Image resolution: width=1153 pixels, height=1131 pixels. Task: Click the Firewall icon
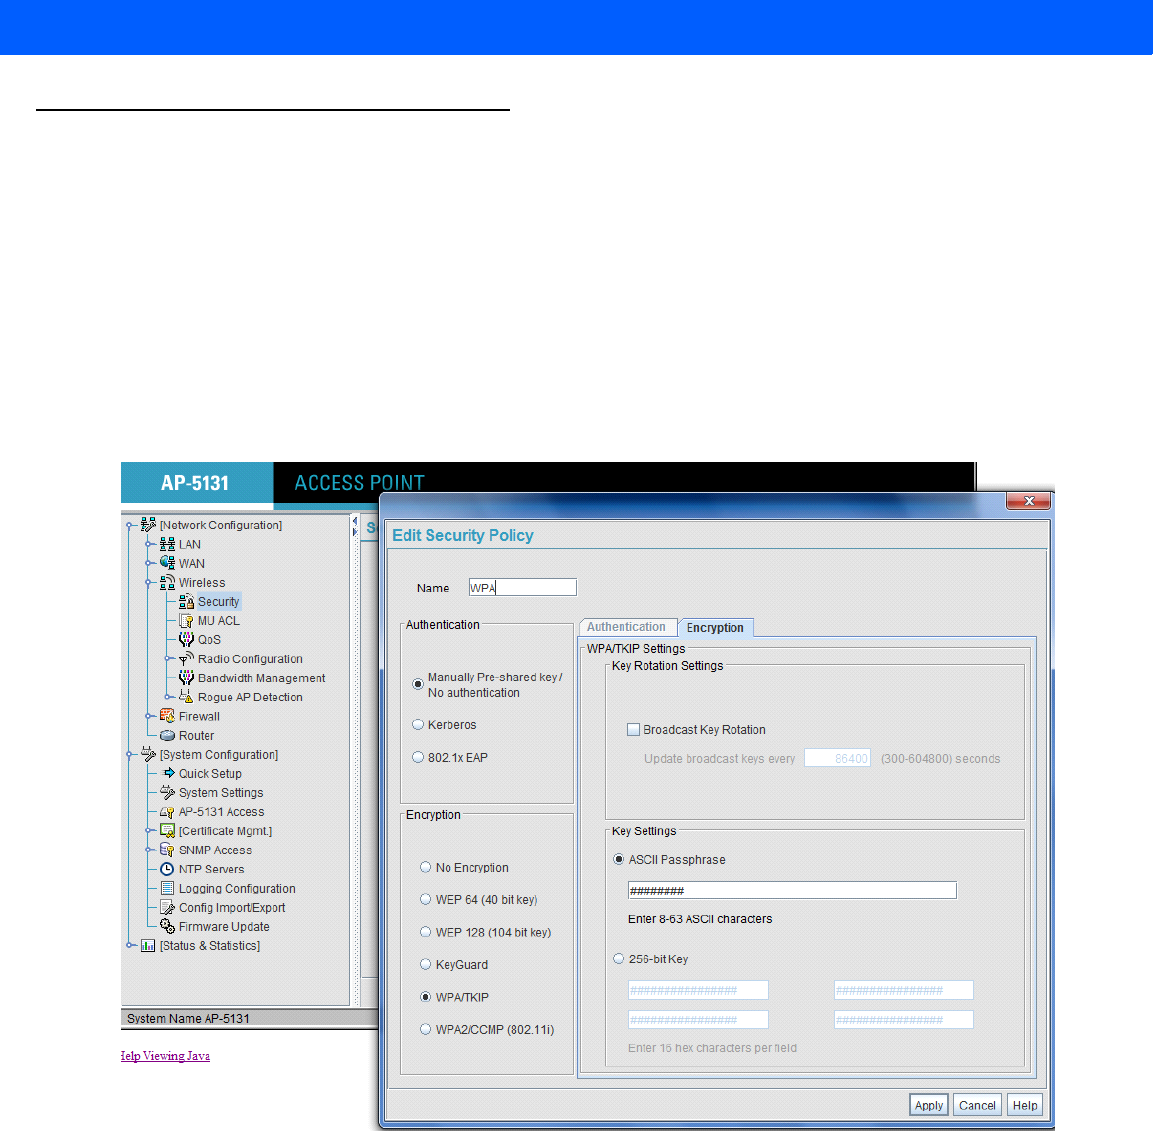coord(168,716)
